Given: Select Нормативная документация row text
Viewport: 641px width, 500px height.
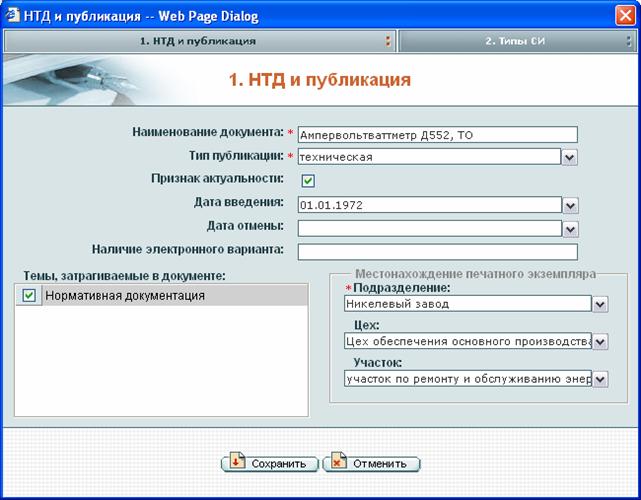Looking at the screenshot, I should click(125, 296).
